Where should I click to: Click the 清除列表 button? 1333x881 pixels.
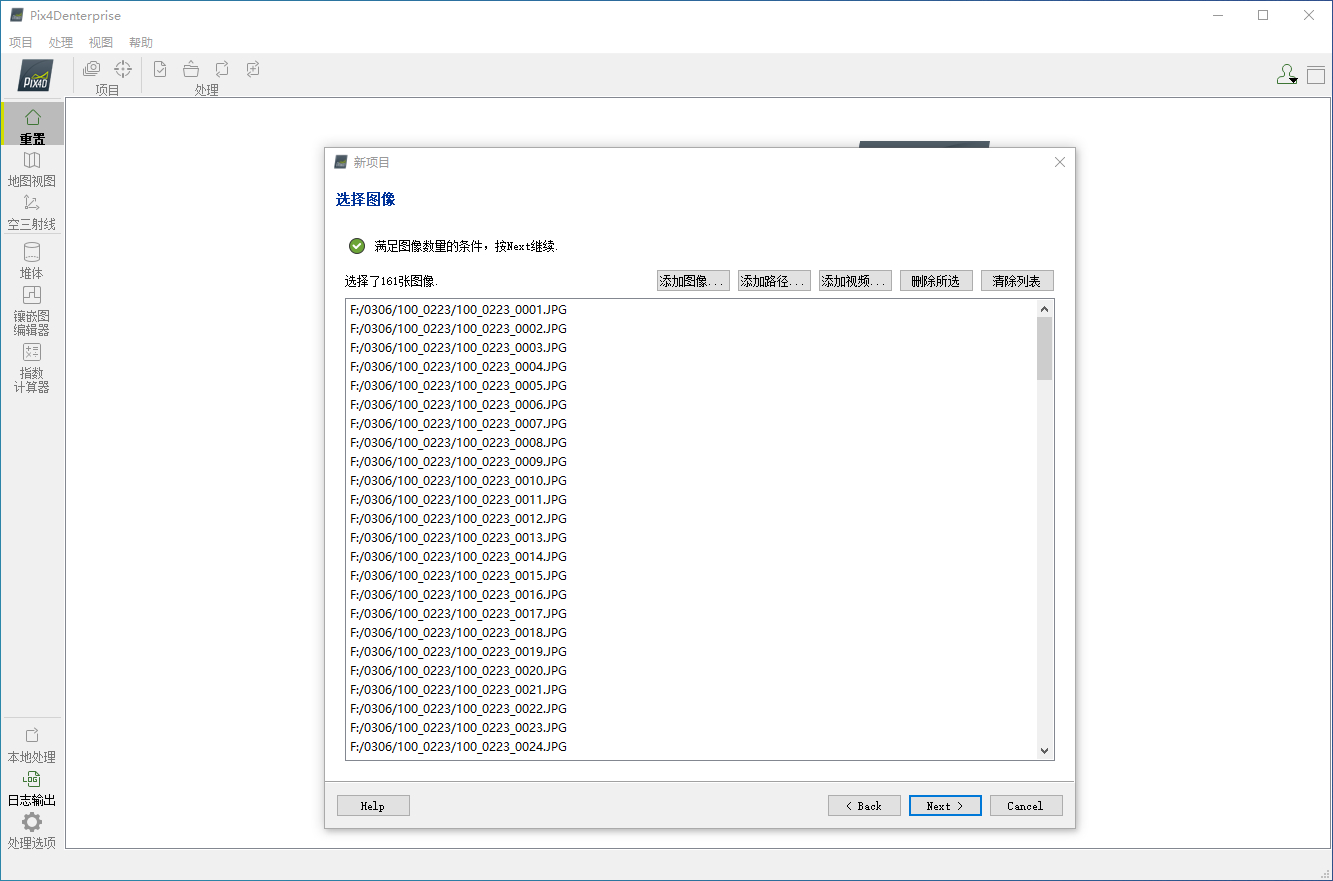click(1017, 281)
